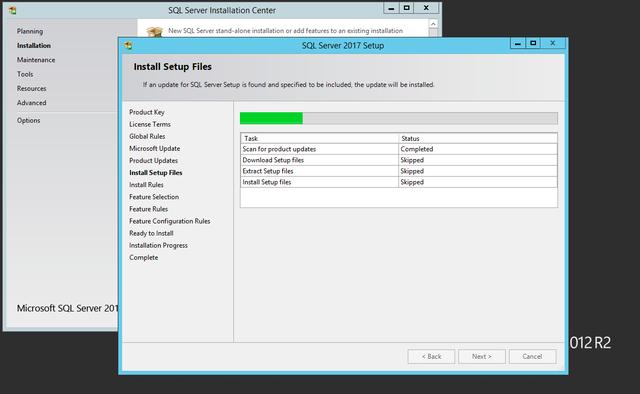Close the SQL Server Installation Center window
Viewport: 640px width, 394px height.
click(426, 8)
